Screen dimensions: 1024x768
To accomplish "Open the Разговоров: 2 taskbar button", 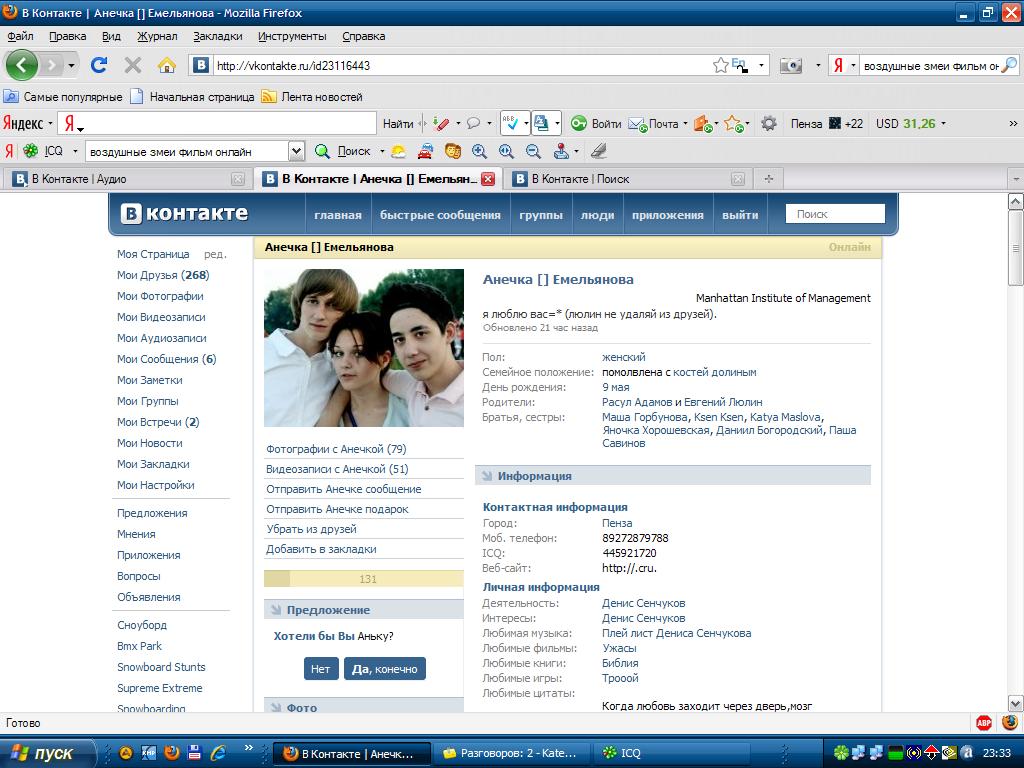I will tap(511, 753).
